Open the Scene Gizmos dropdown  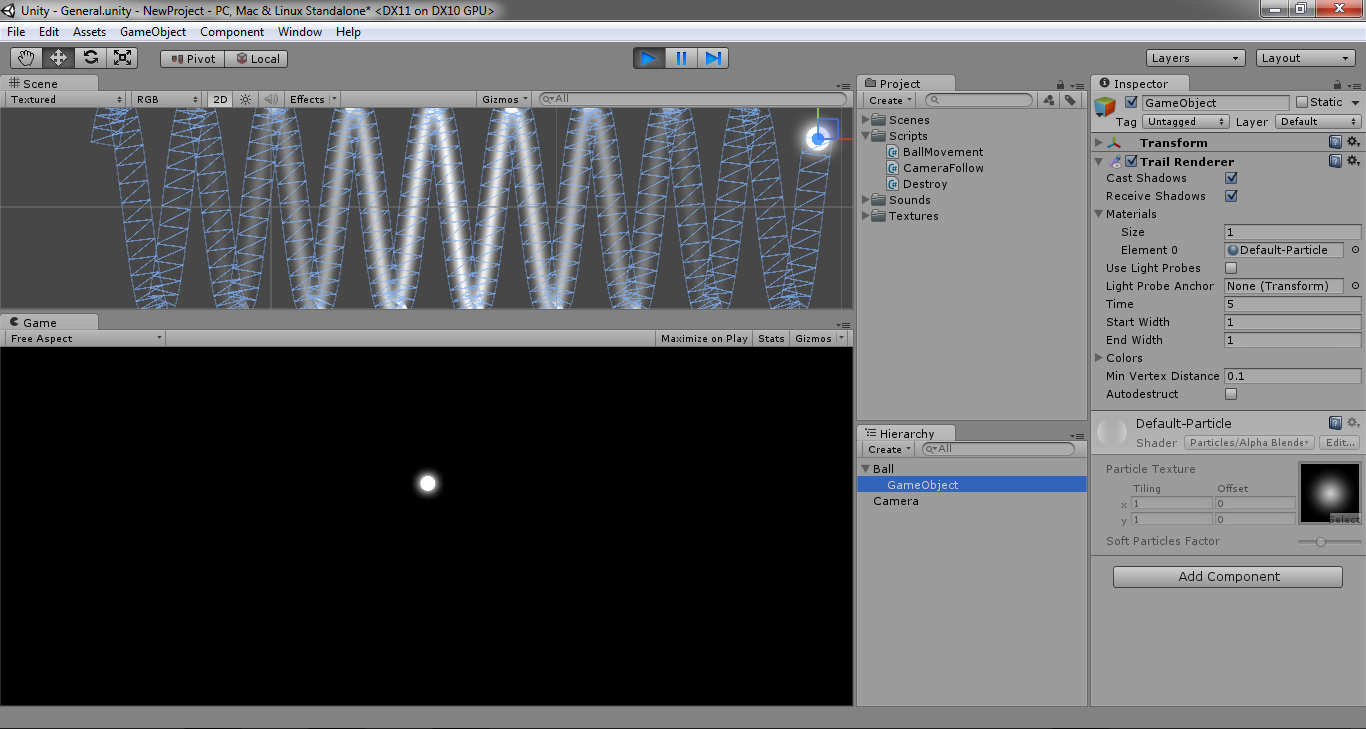click(505, 99)
